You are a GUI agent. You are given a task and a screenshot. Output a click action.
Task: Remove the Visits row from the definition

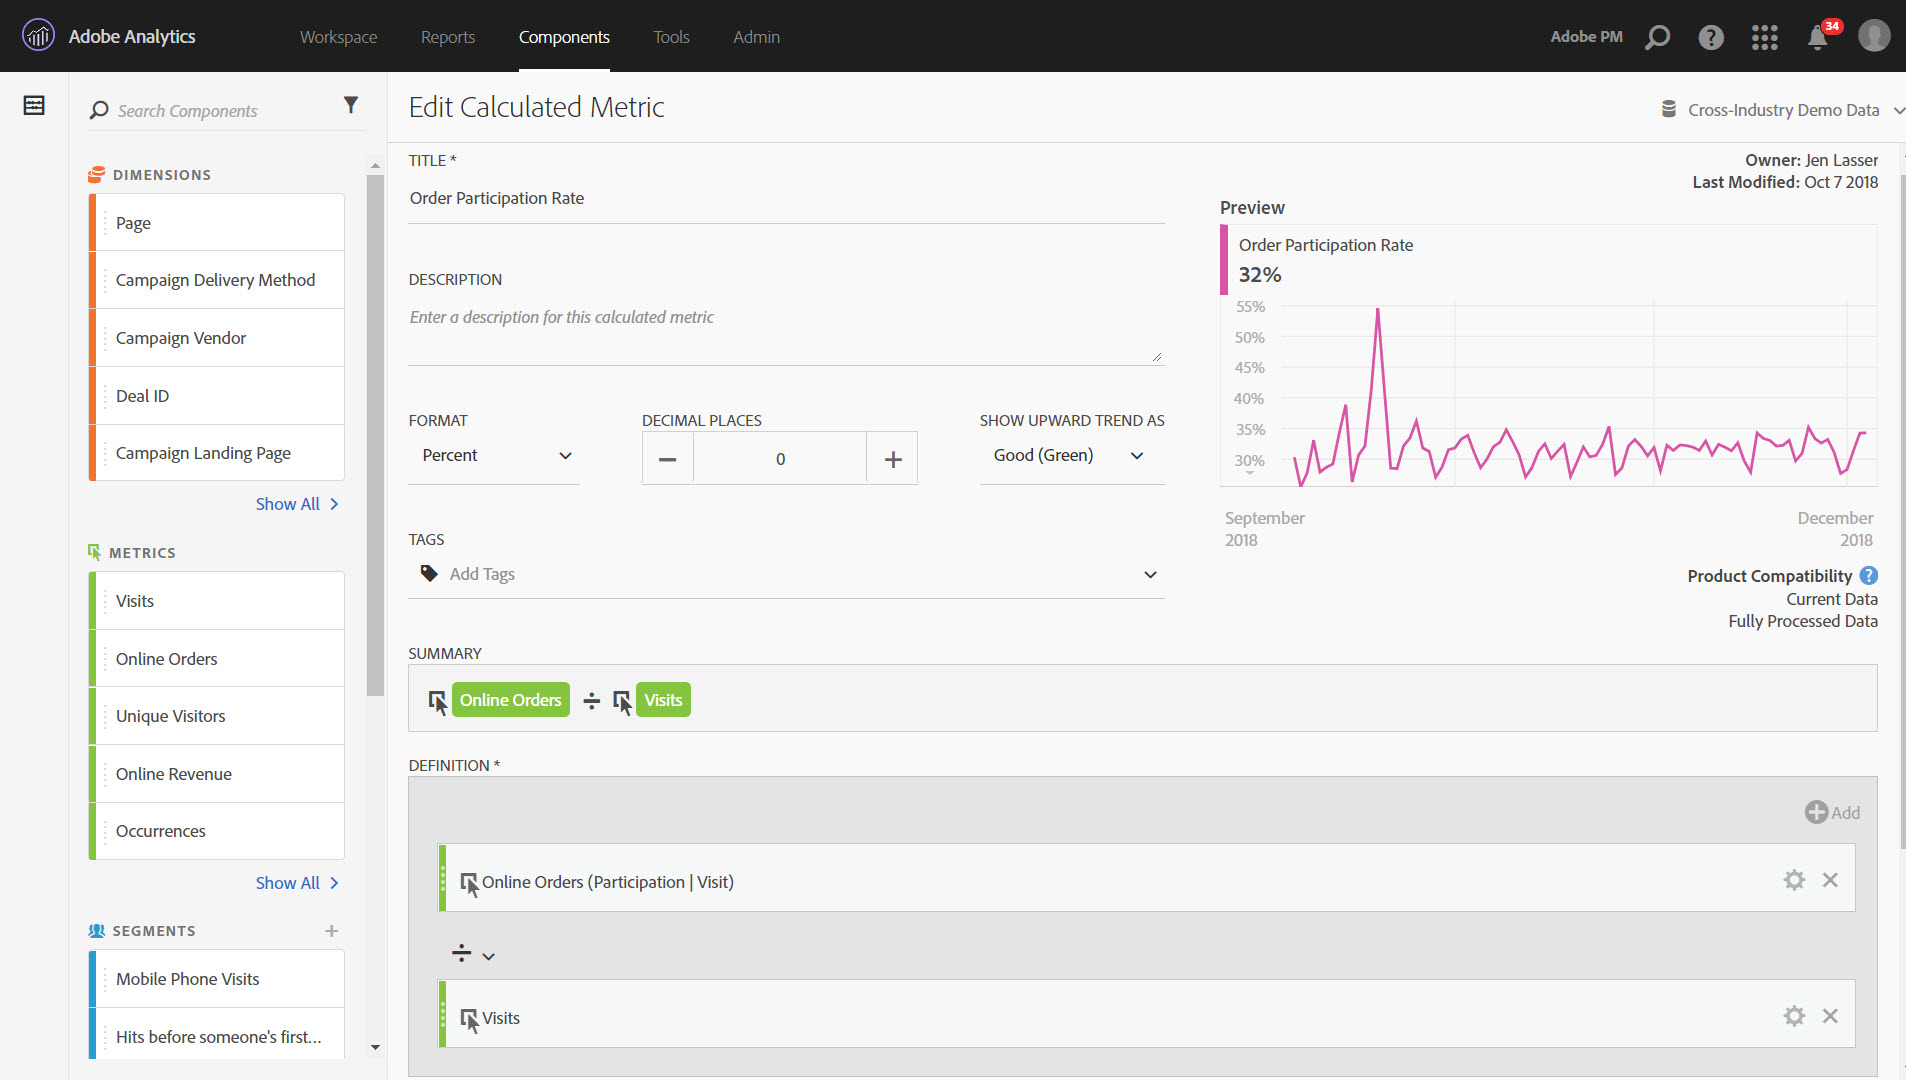pyautogui.click(x=1830, y=1016)
